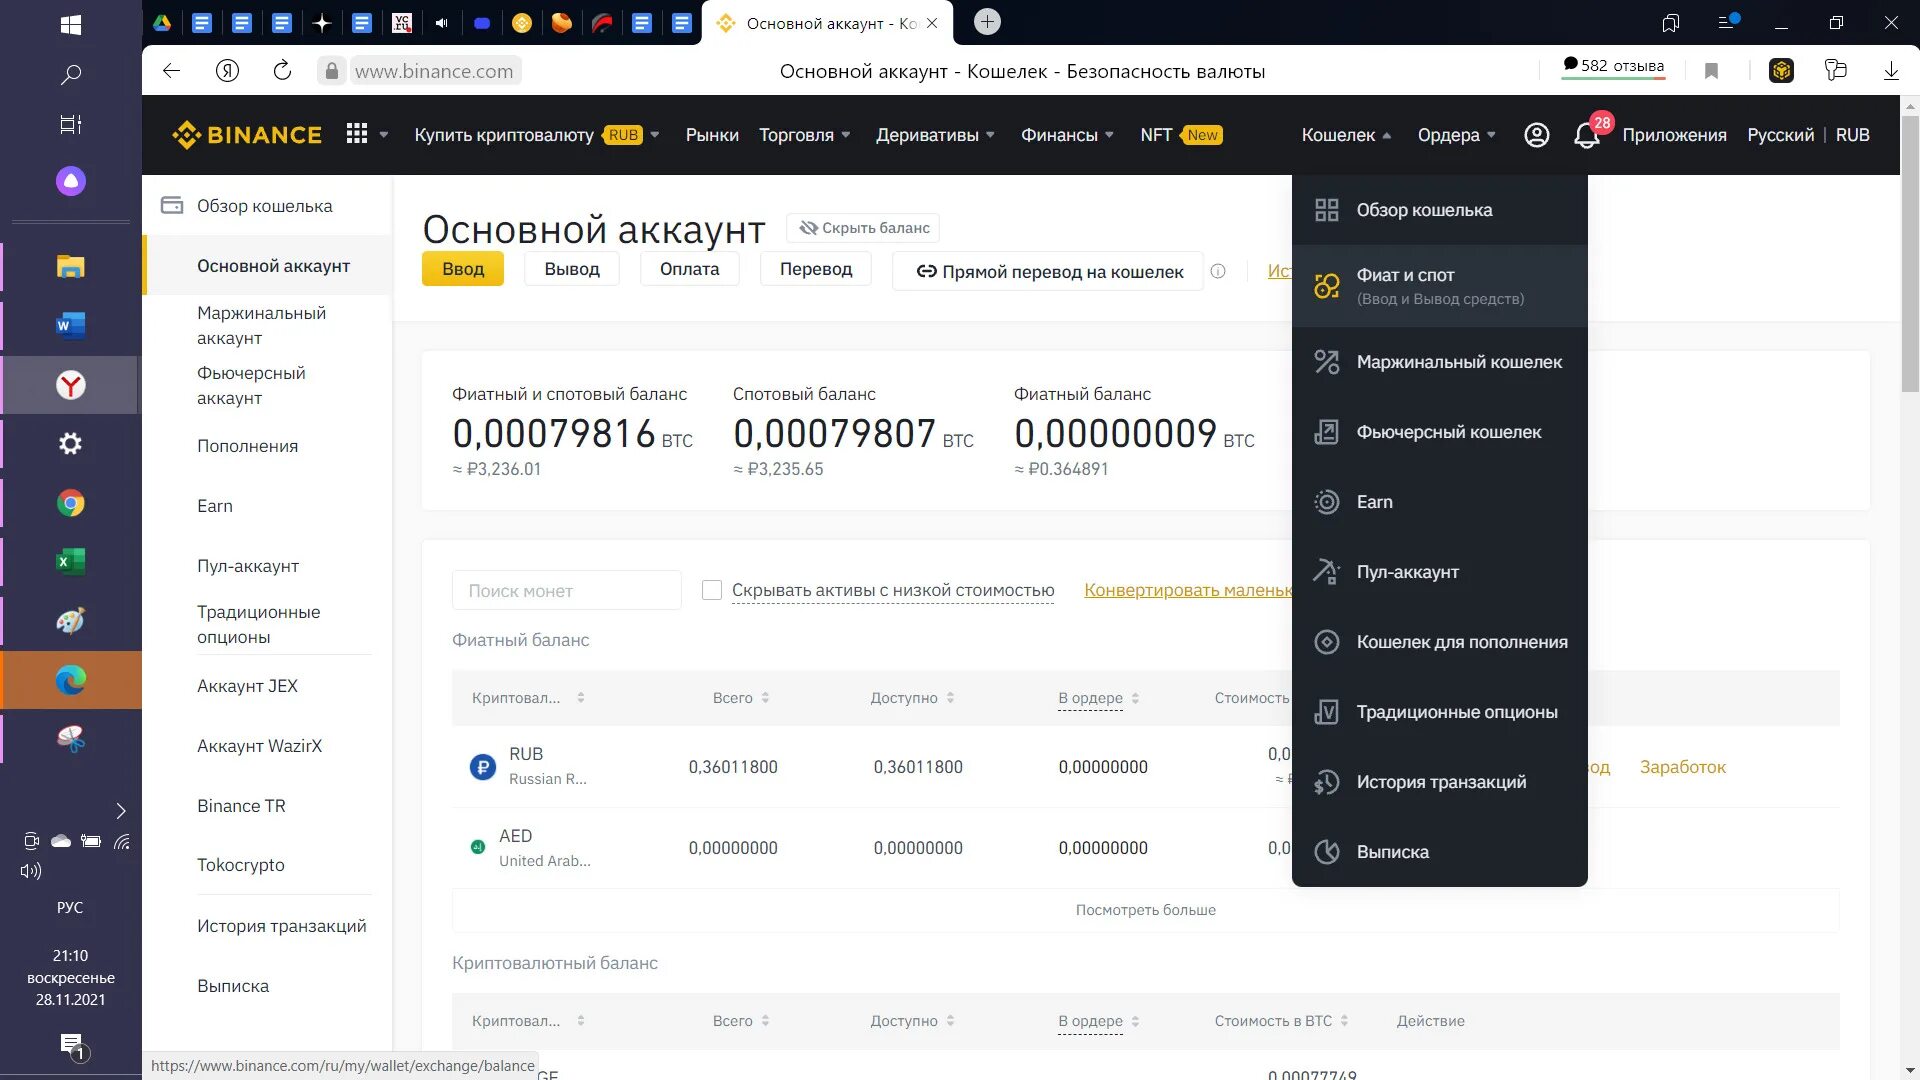The height and width of the screenshot is (1080, 1920).
Task: Open the Binance extension icon in toolbar
Action: 1781,71
